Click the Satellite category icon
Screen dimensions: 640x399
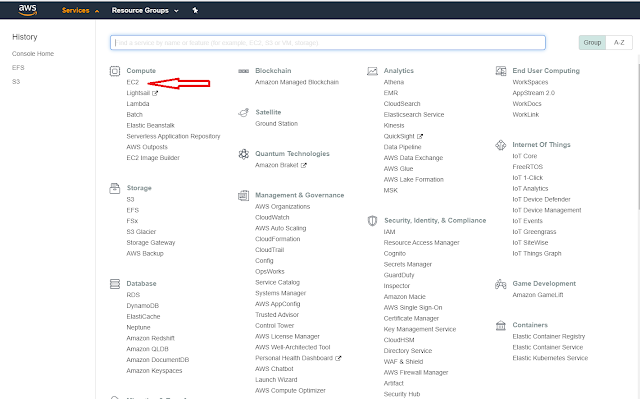coord(243,112)
